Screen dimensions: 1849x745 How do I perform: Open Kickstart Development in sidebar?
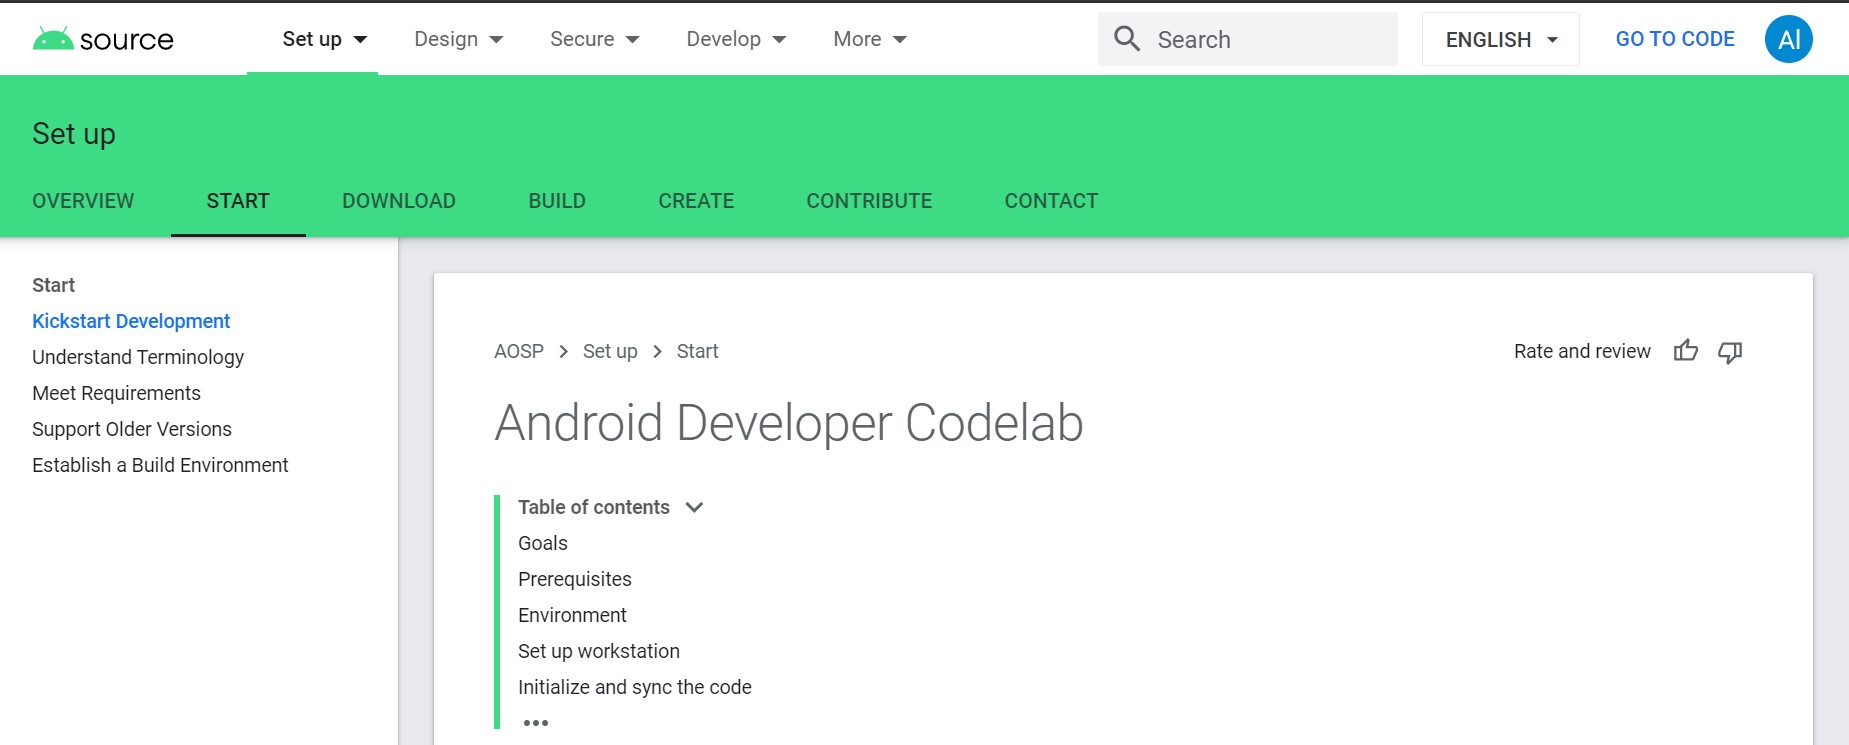[x=131, y=321]
